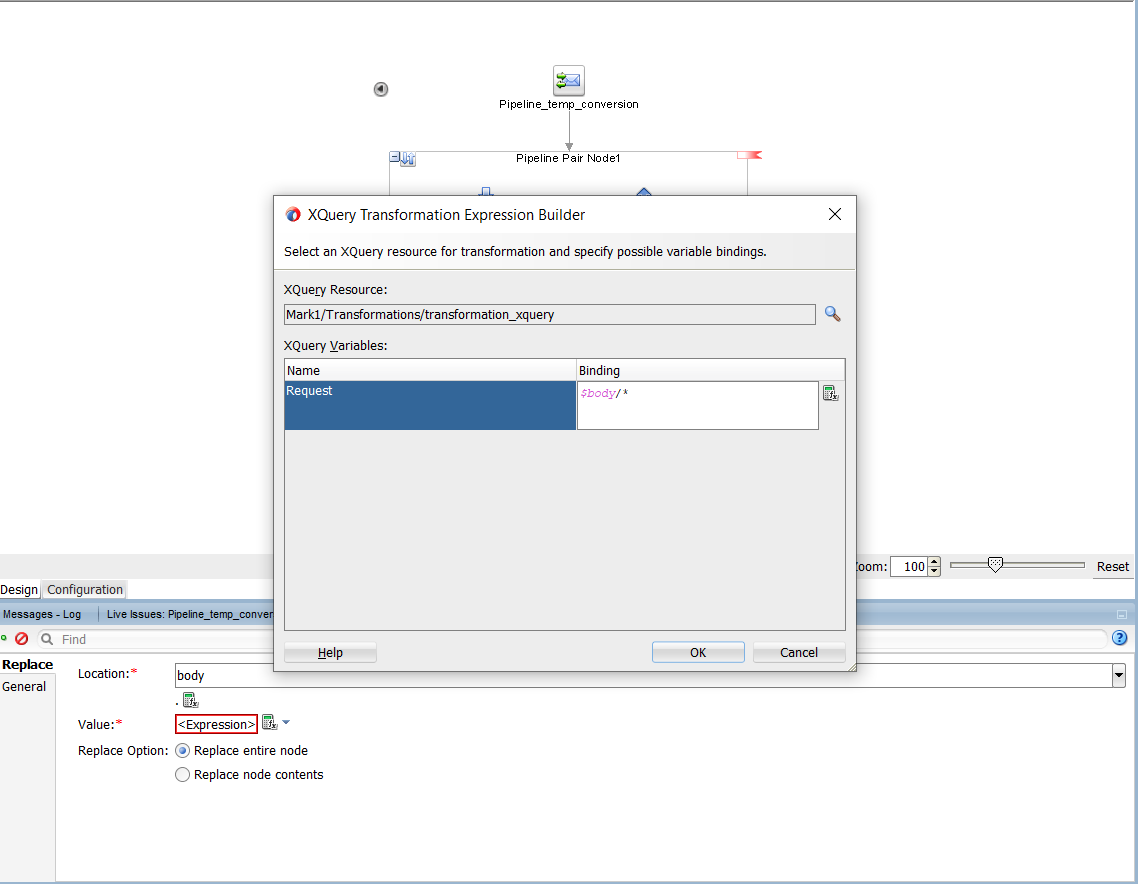Open expression editor icon below Location field
The height and width of the screenshot is (884, 1138).
pyautogui.click(x=190, y=699)
